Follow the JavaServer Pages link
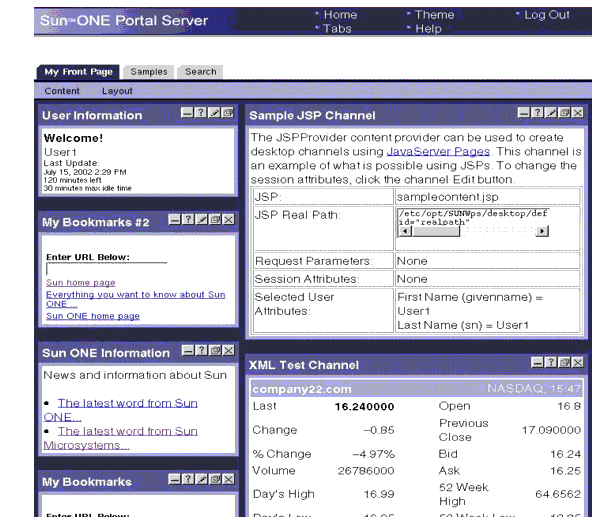 coord(438,151)
